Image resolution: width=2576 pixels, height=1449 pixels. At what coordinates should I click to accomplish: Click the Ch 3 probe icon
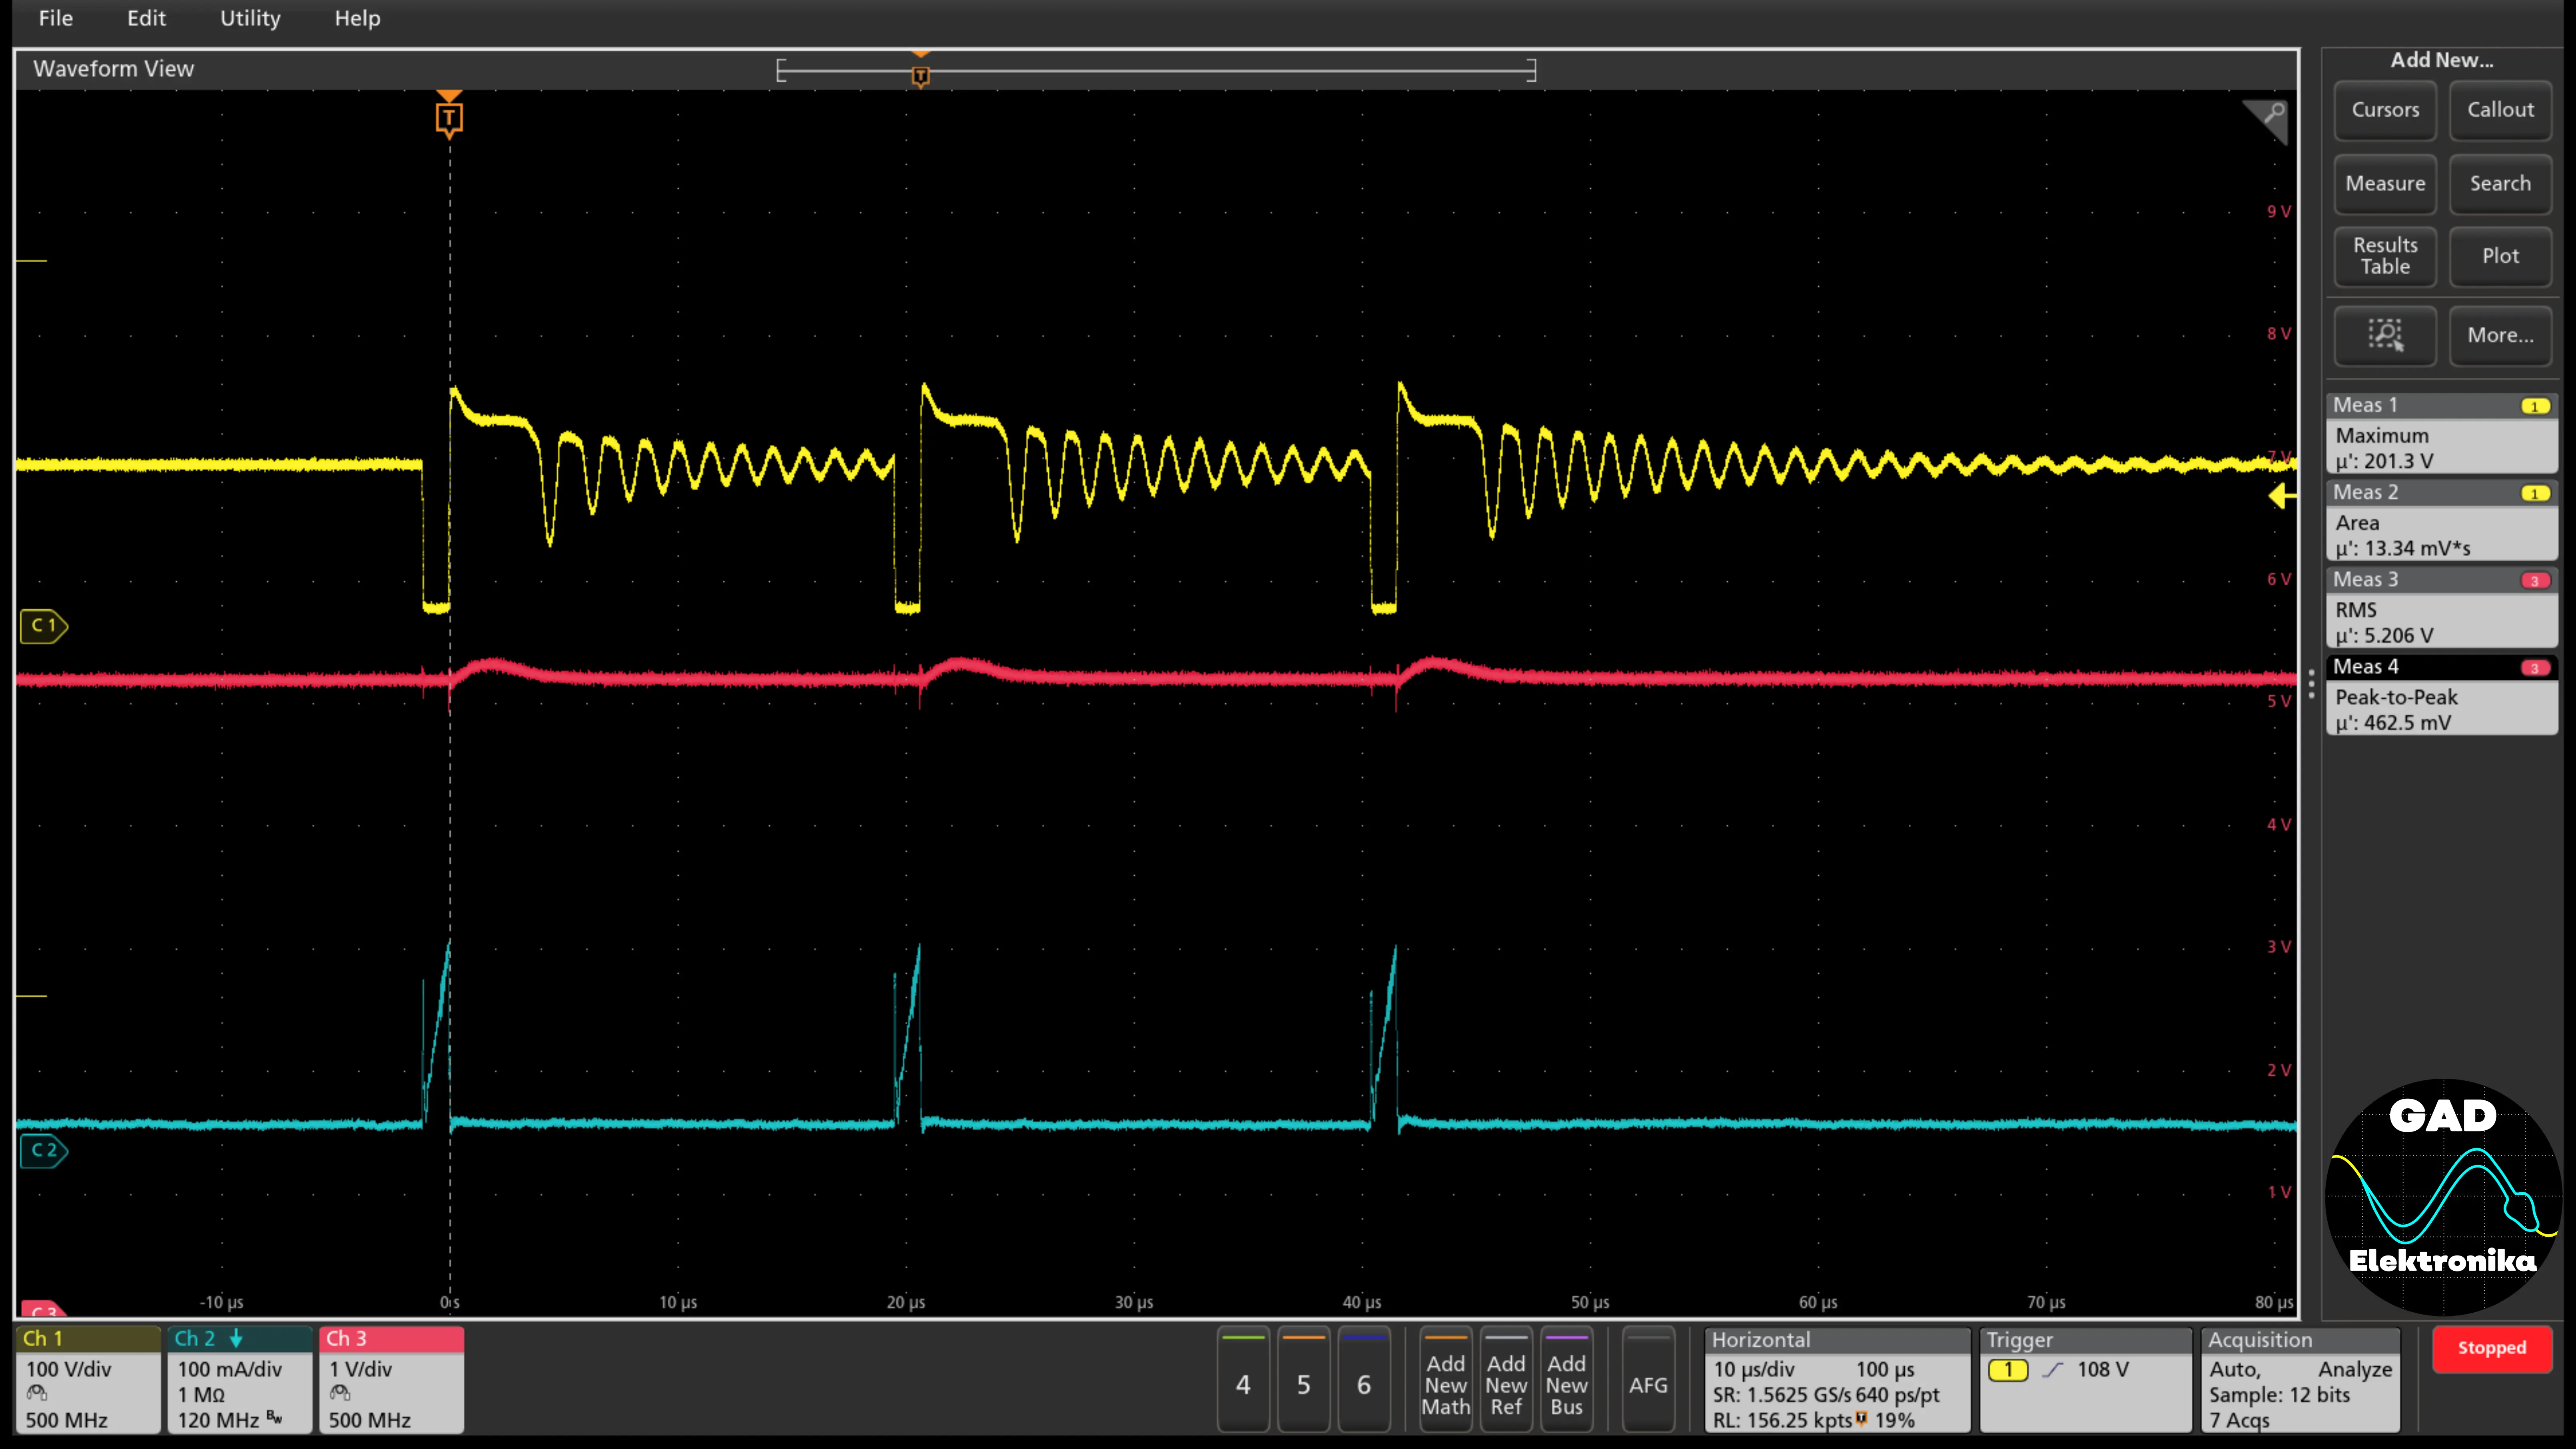340,1393
